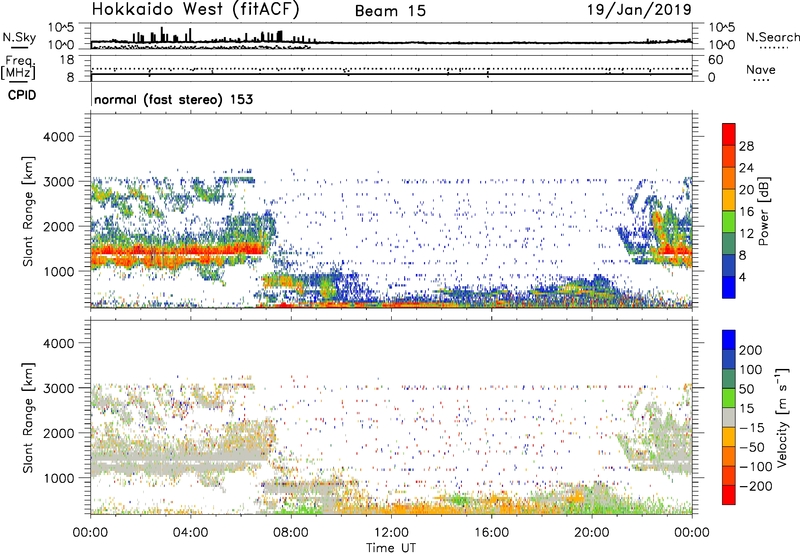
Task: Click the '4000' tick in power panel
Action: [59, 137]
